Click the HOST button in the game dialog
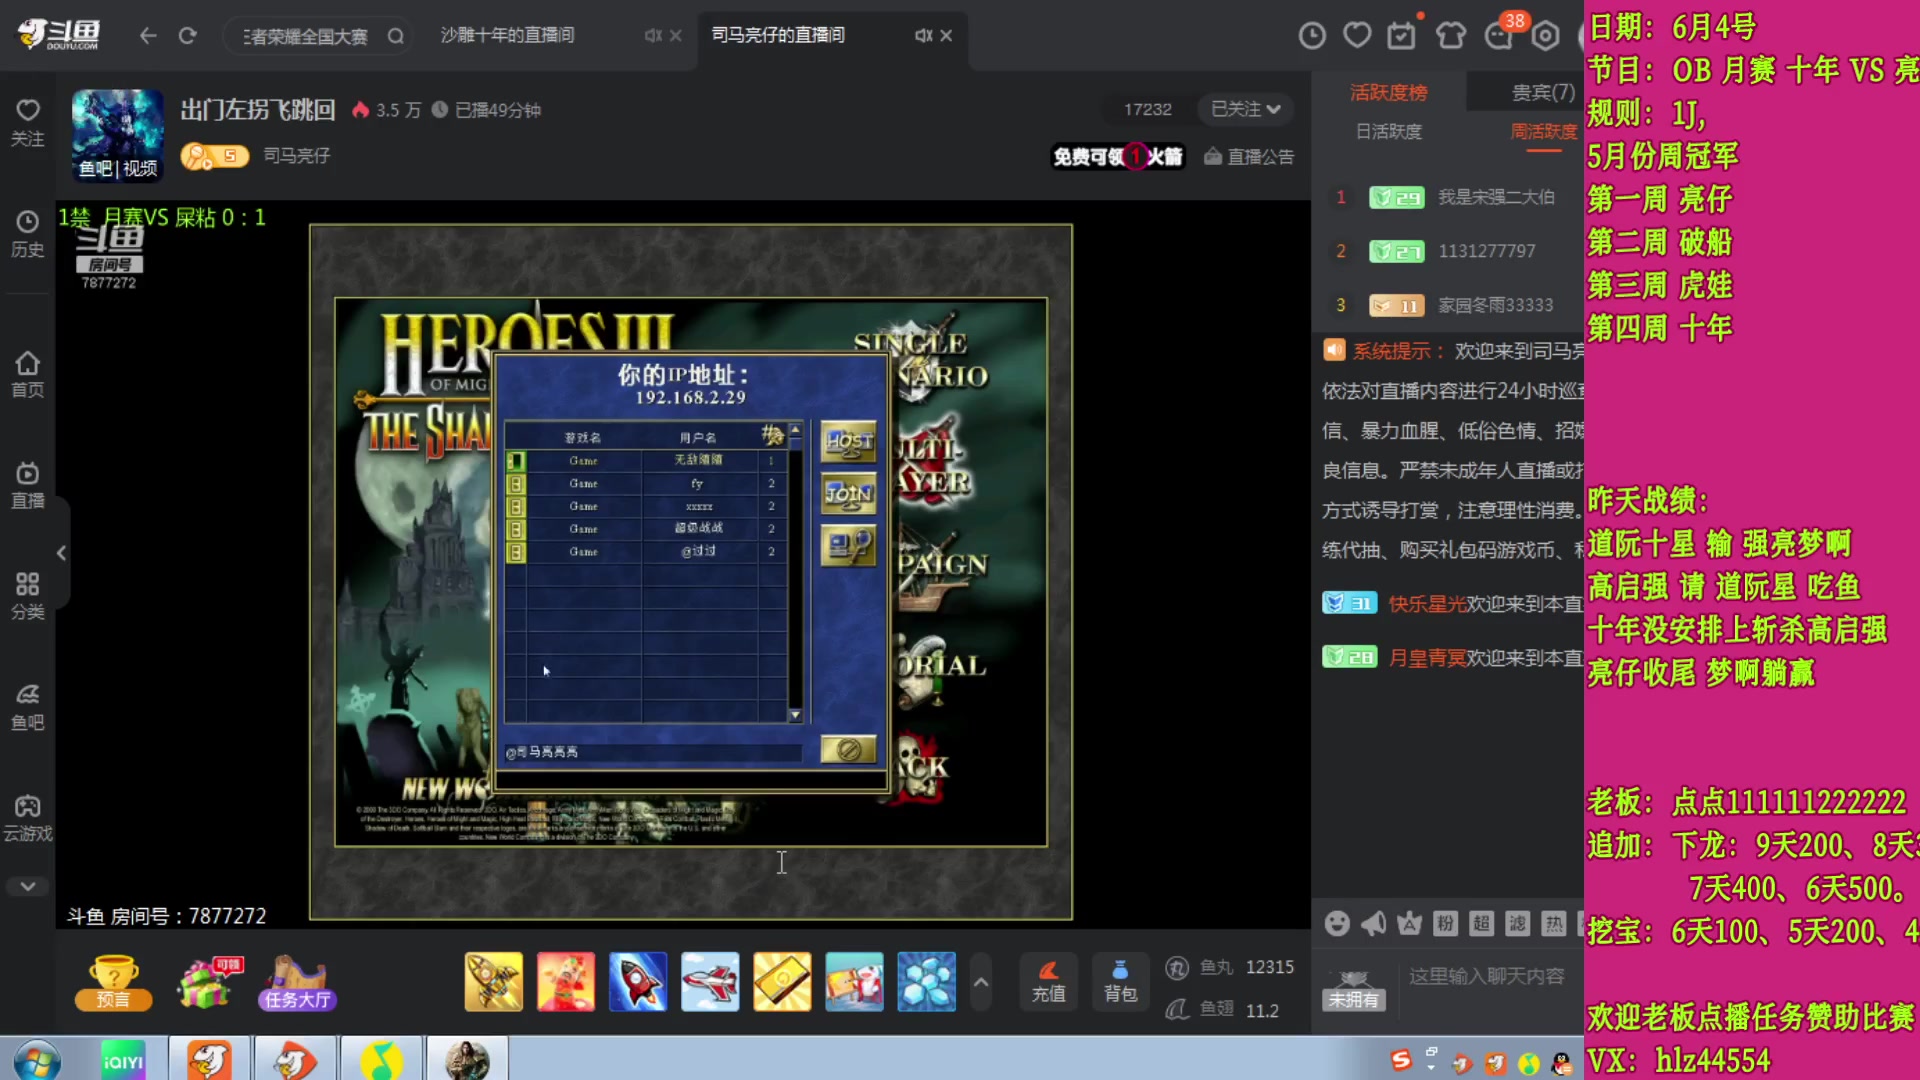This screenshot has height=1080, width=1920. (x=848, y=441)
